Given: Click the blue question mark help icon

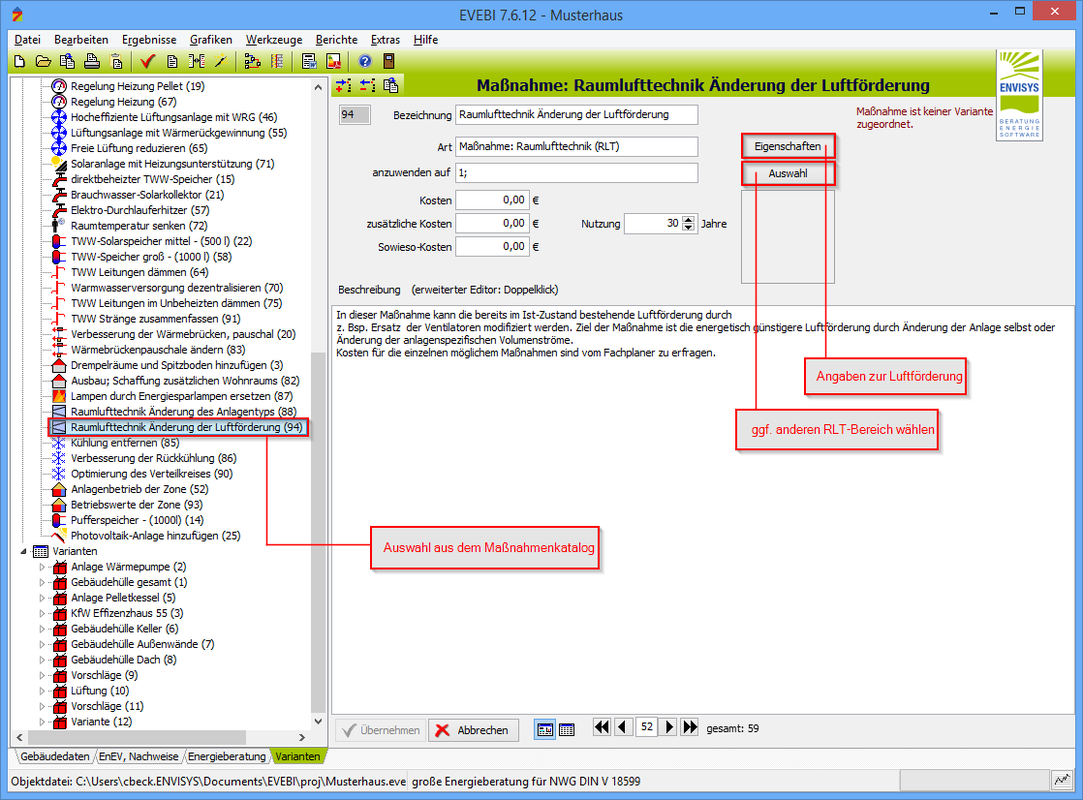Looking at the screenshot, I should (x=365, y=62).
